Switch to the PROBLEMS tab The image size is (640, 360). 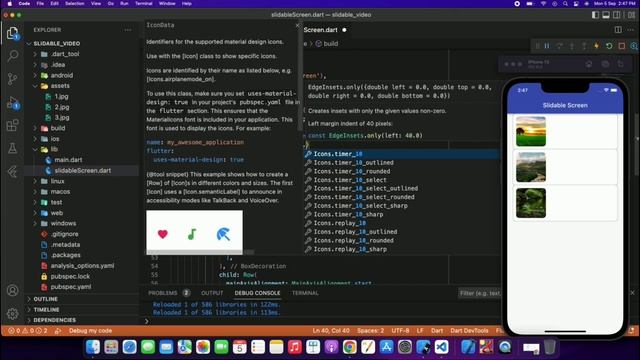pyautogui.click(x=162, y=293)
